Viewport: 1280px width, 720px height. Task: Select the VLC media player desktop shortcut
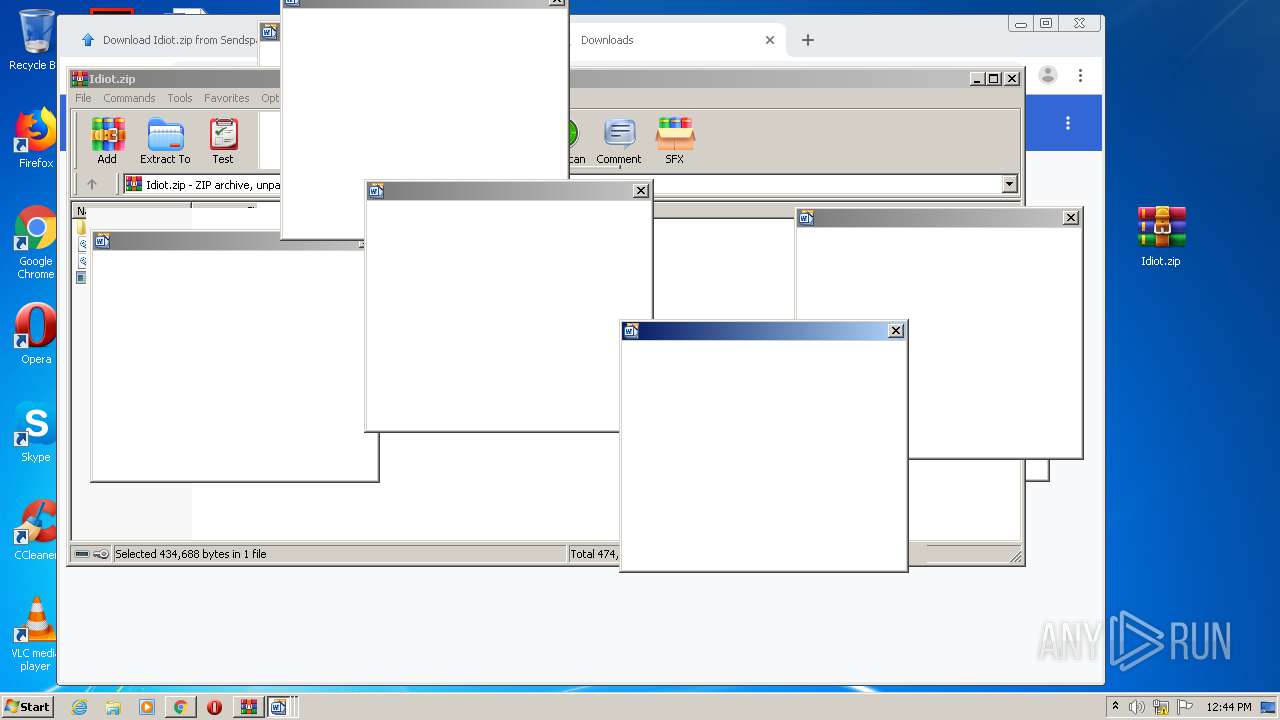36,634
